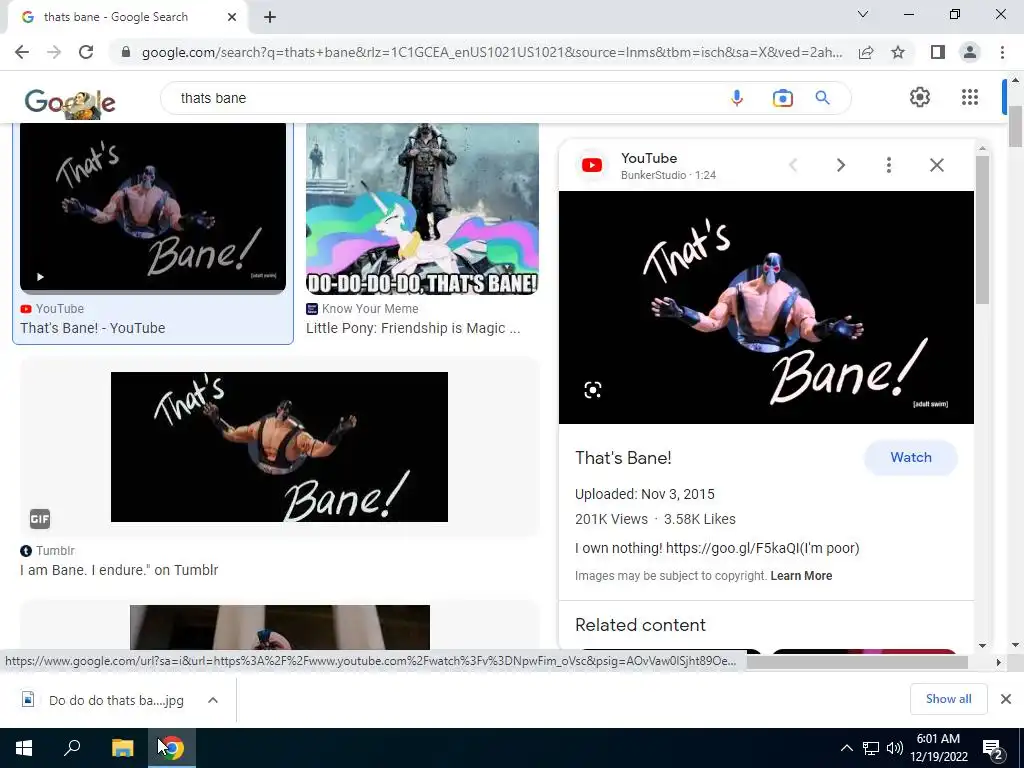Open preview panel more options dots
Viewport: 1024px width, 768px height.
click(889, 165)
